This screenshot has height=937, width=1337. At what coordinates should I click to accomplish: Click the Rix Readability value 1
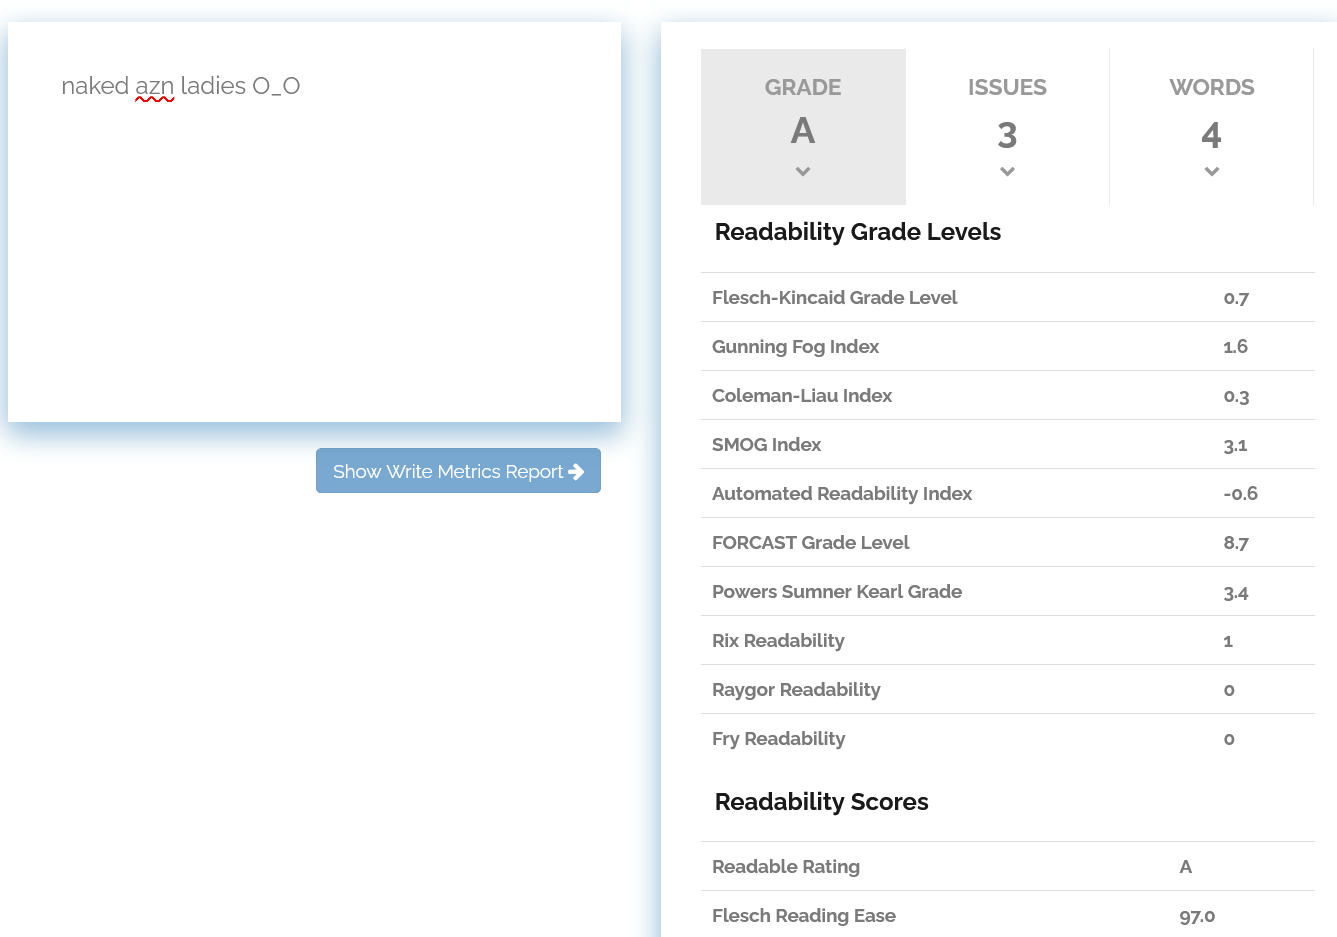(x=1228, y=641)
